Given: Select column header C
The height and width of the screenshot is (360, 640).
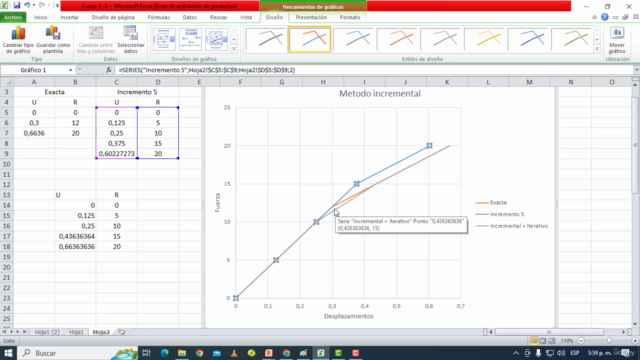Looking at the screenshot, I should click(x=116, y=82).
